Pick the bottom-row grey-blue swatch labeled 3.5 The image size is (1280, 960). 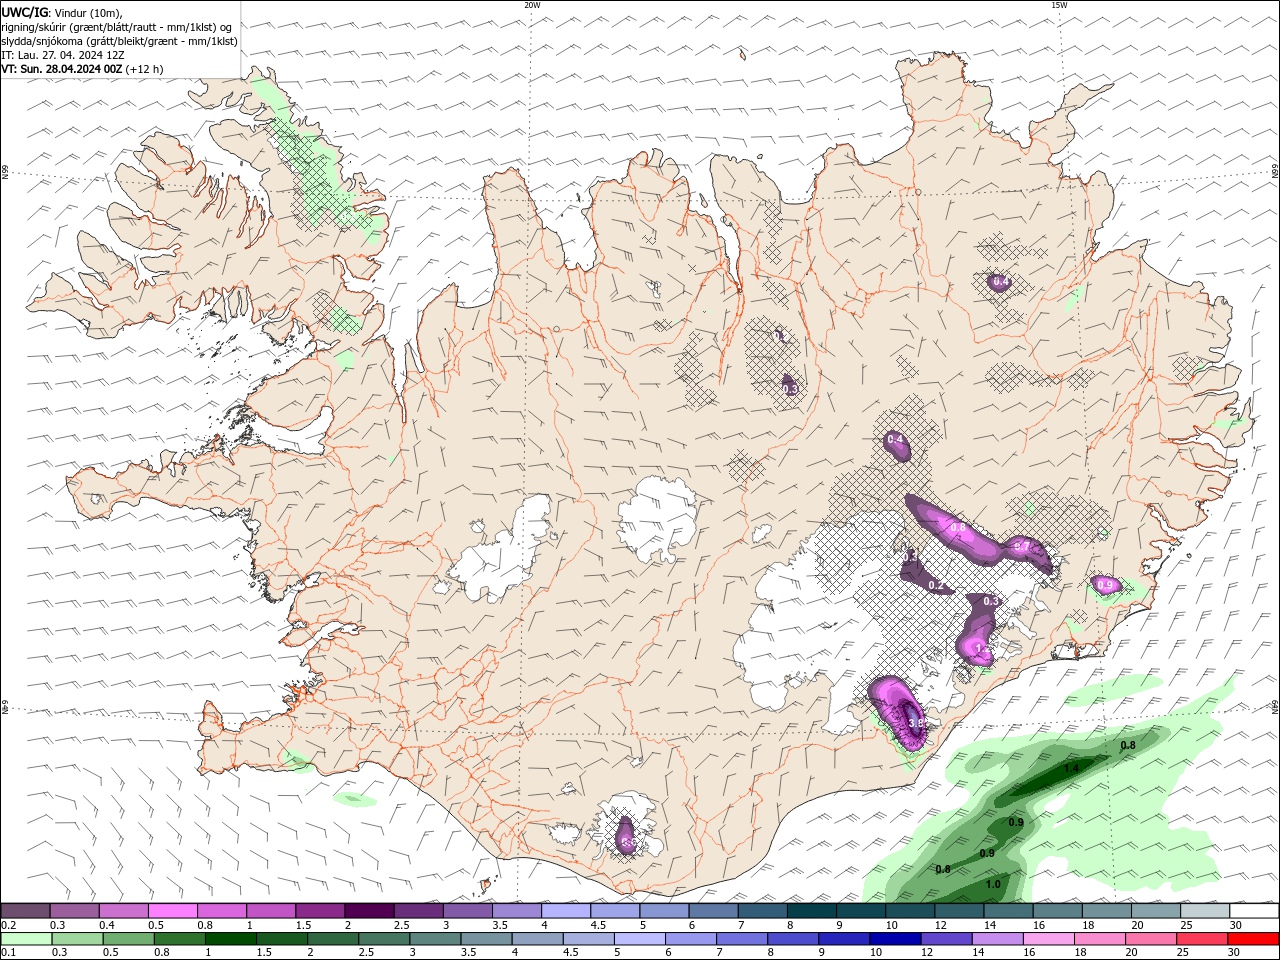tap(485, 939)
